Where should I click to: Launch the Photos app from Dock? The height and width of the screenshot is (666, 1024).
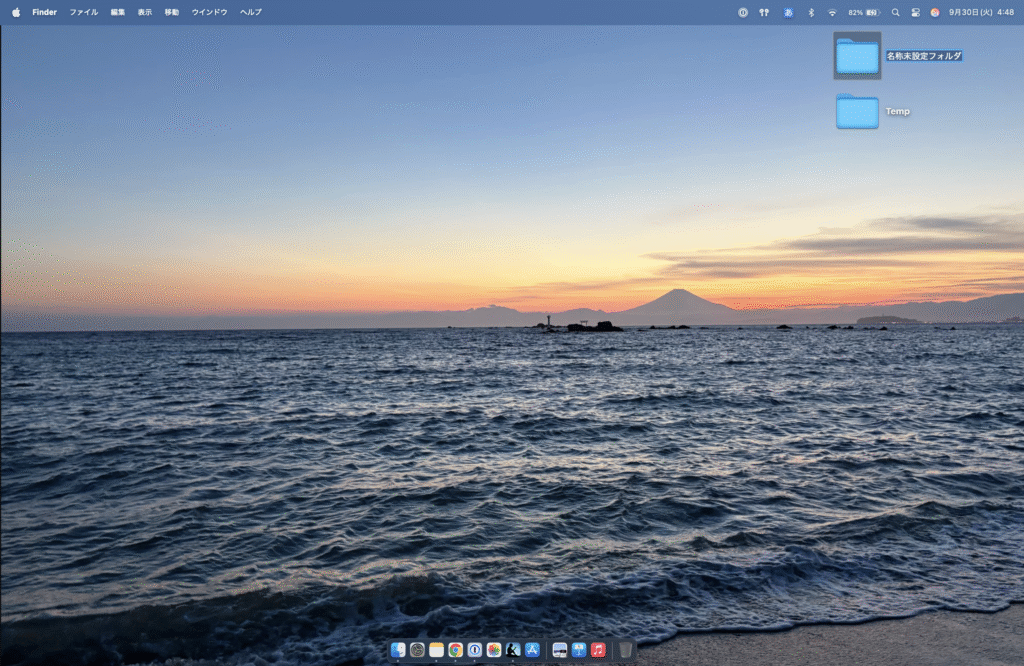[x=494, y=650]
